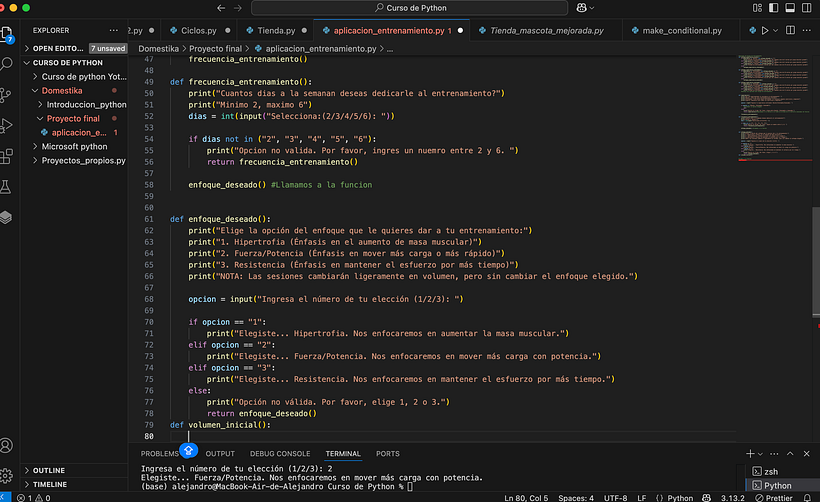The width and height of the screenshot is (820, 502).
Task: Collapse the CURSO DE PYTHON section
Action: pos(75,62)
